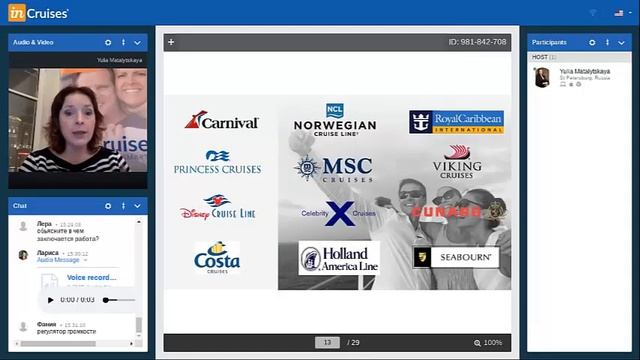This screenshot has width=640, height=360.
Task: Click the total pages '/ 29' text
Action: [353, 343]
